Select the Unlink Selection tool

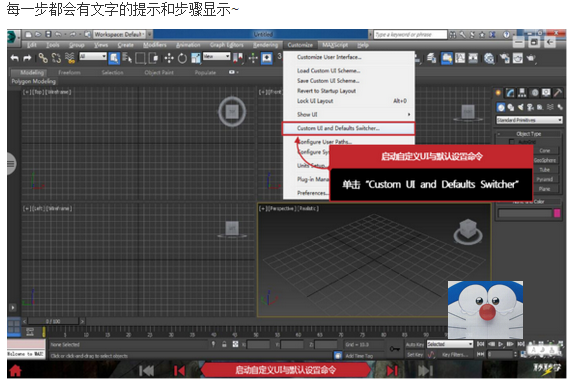(x=56, y=58)
